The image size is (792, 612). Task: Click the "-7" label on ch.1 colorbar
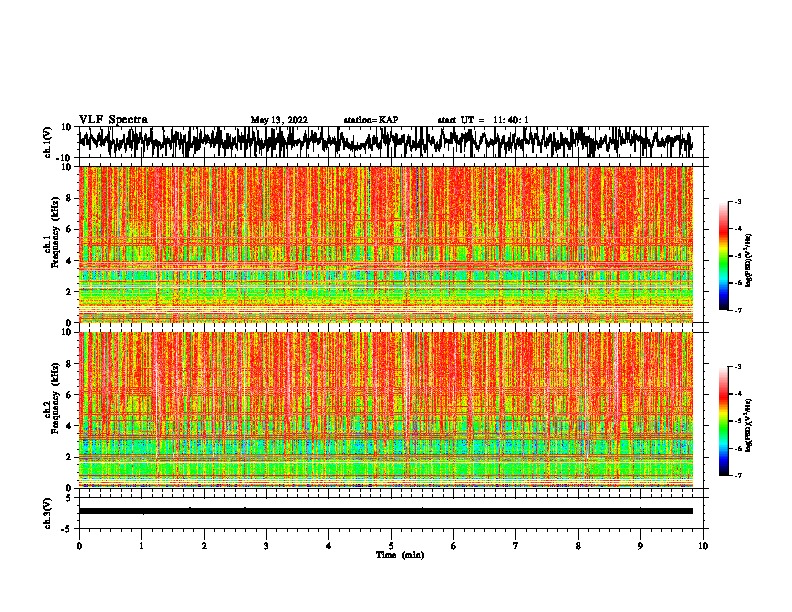pos(738,310)
